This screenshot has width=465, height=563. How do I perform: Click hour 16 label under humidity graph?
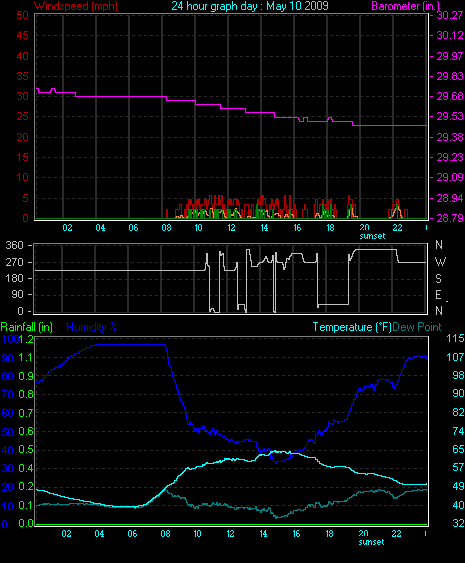[296, 534]
